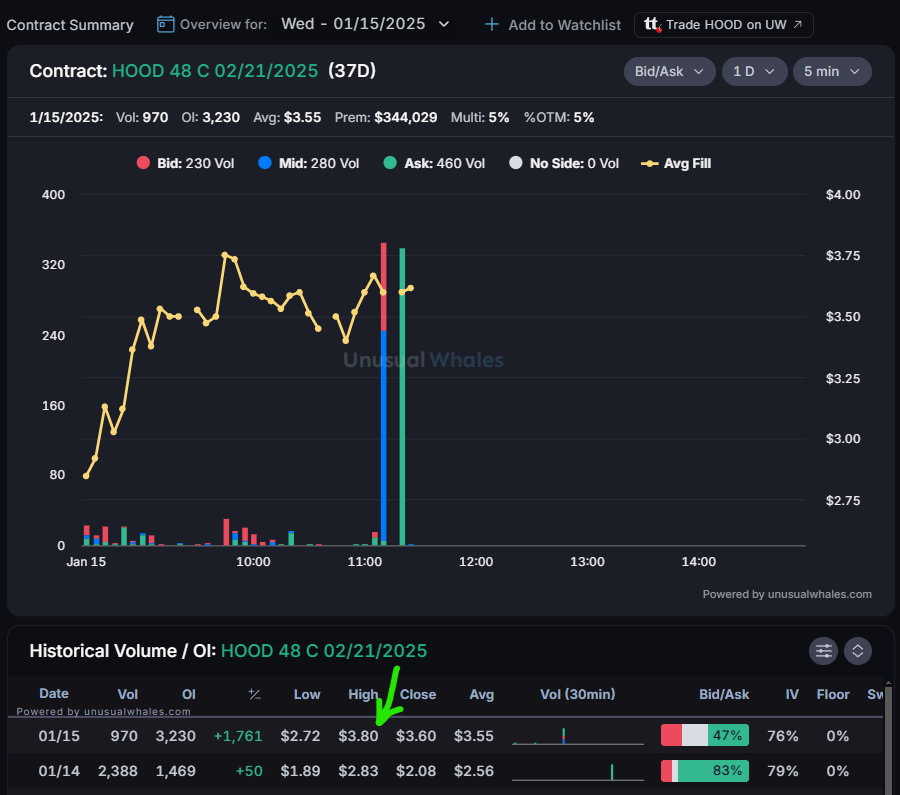This screenshot has height=795, width=900.
Task: Sort table by Low column header
Action: coord(307,694)
